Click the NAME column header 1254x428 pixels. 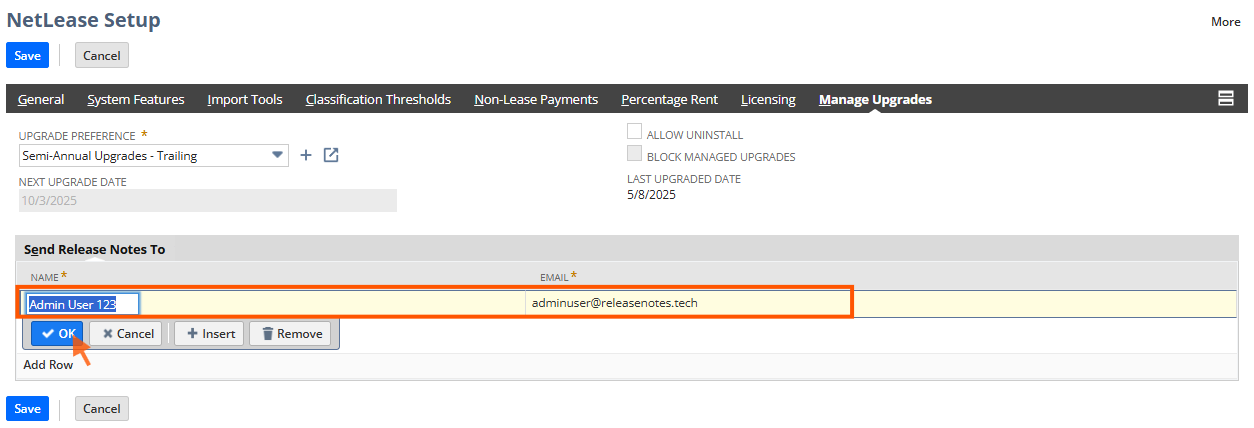click(x=45, y=276)
